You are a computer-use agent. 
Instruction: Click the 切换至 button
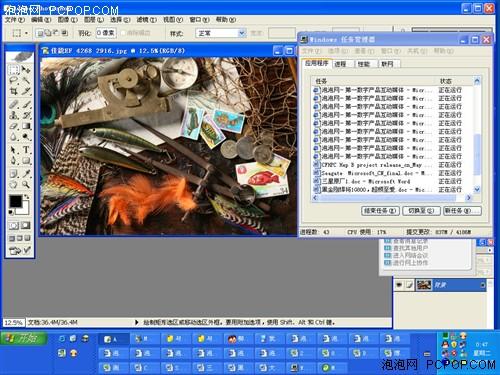coord(421,211)
